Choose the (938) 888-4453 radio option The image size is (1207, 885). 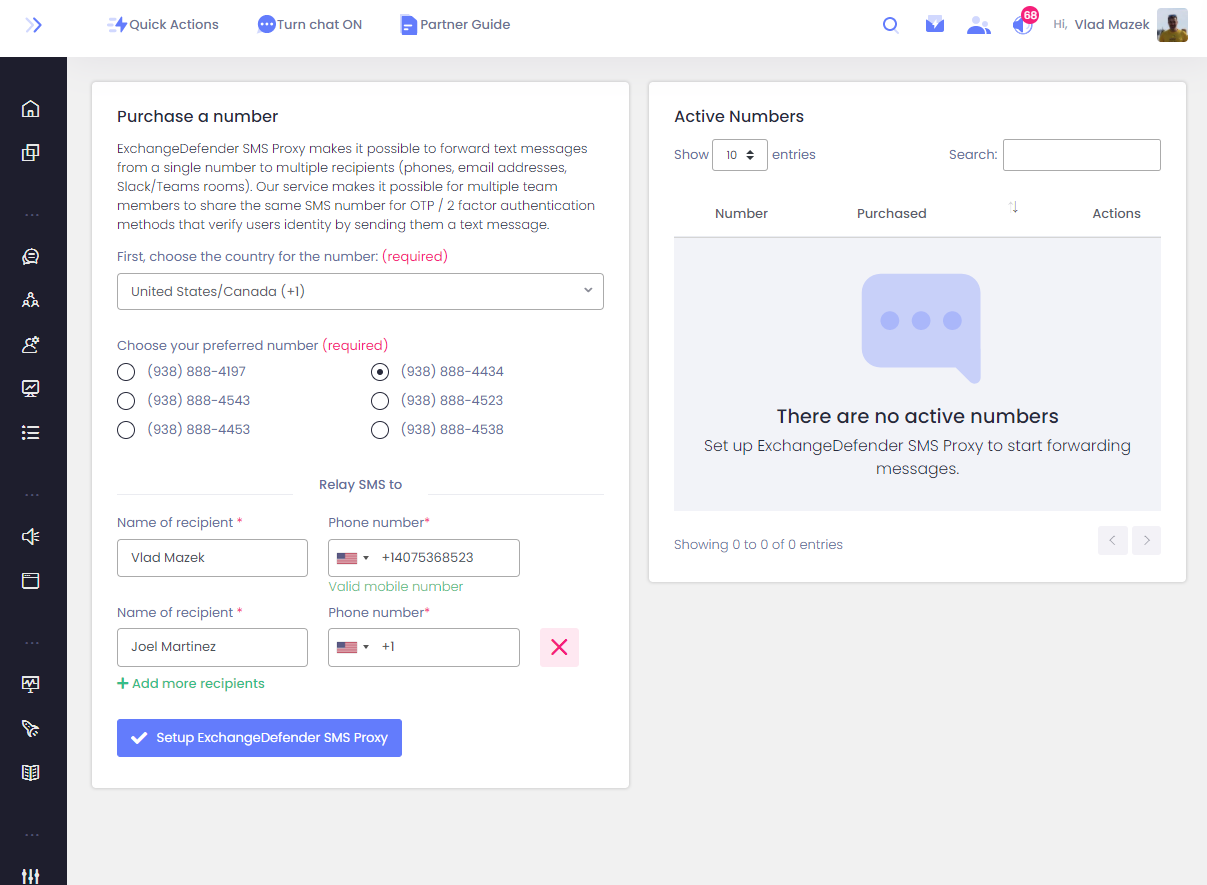(x=126, y=430)
